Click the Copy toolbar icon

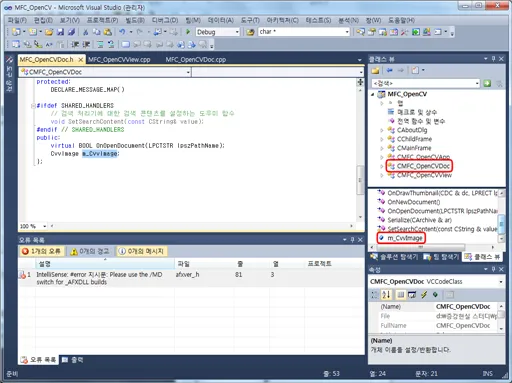click(96, 32)
